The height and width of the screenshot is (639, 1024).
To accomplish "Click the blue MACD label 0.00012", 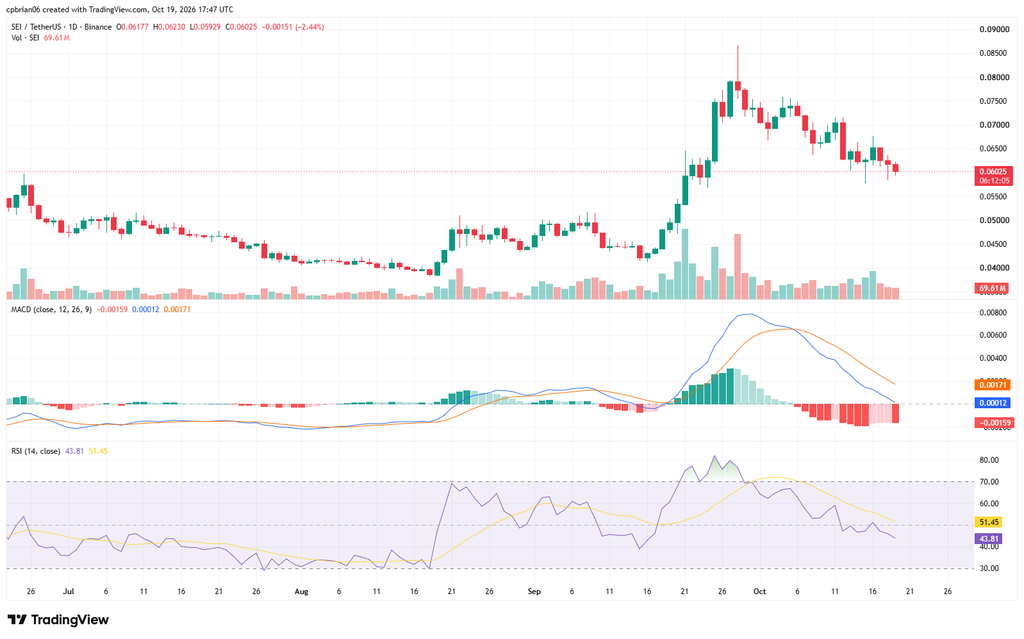I will [x=993, y=403].
